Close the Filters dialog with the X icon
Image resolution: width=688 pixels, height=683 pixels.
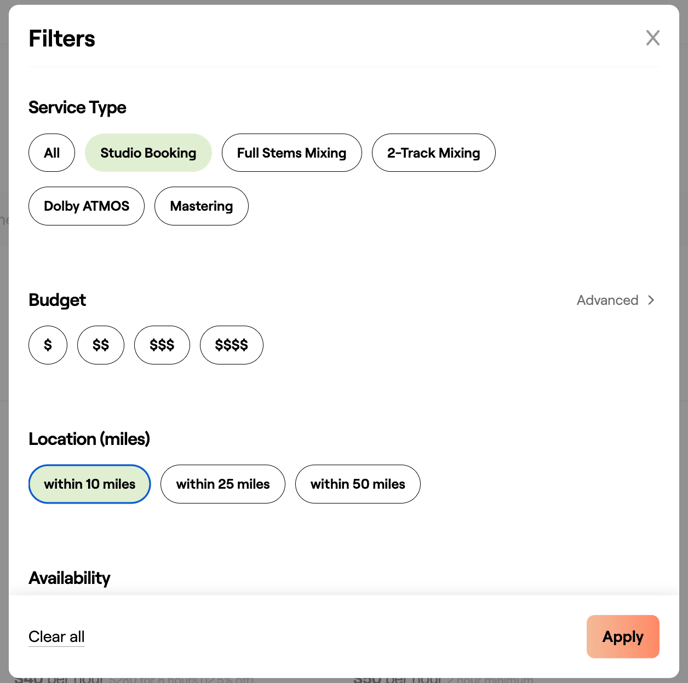coord(652,38)
